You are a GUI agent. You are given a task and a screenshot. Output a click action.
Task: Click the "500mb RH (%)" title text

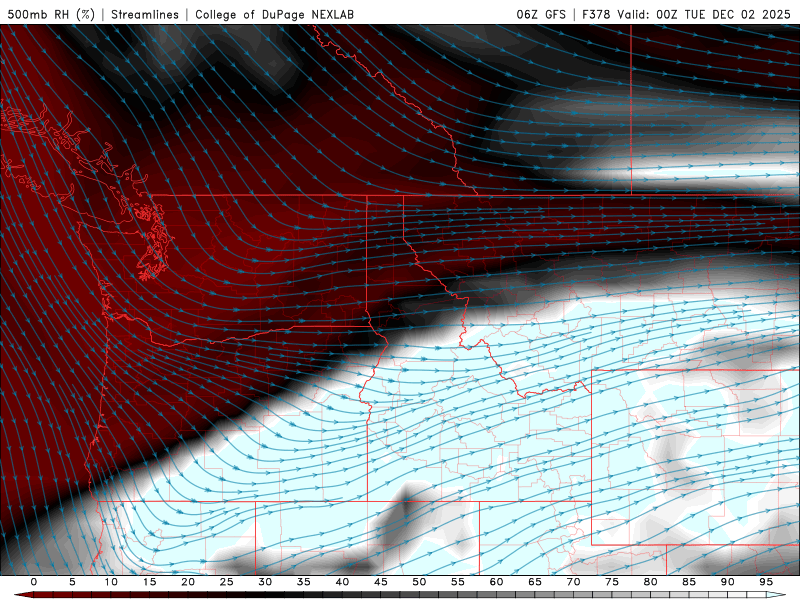coord(51,14)
